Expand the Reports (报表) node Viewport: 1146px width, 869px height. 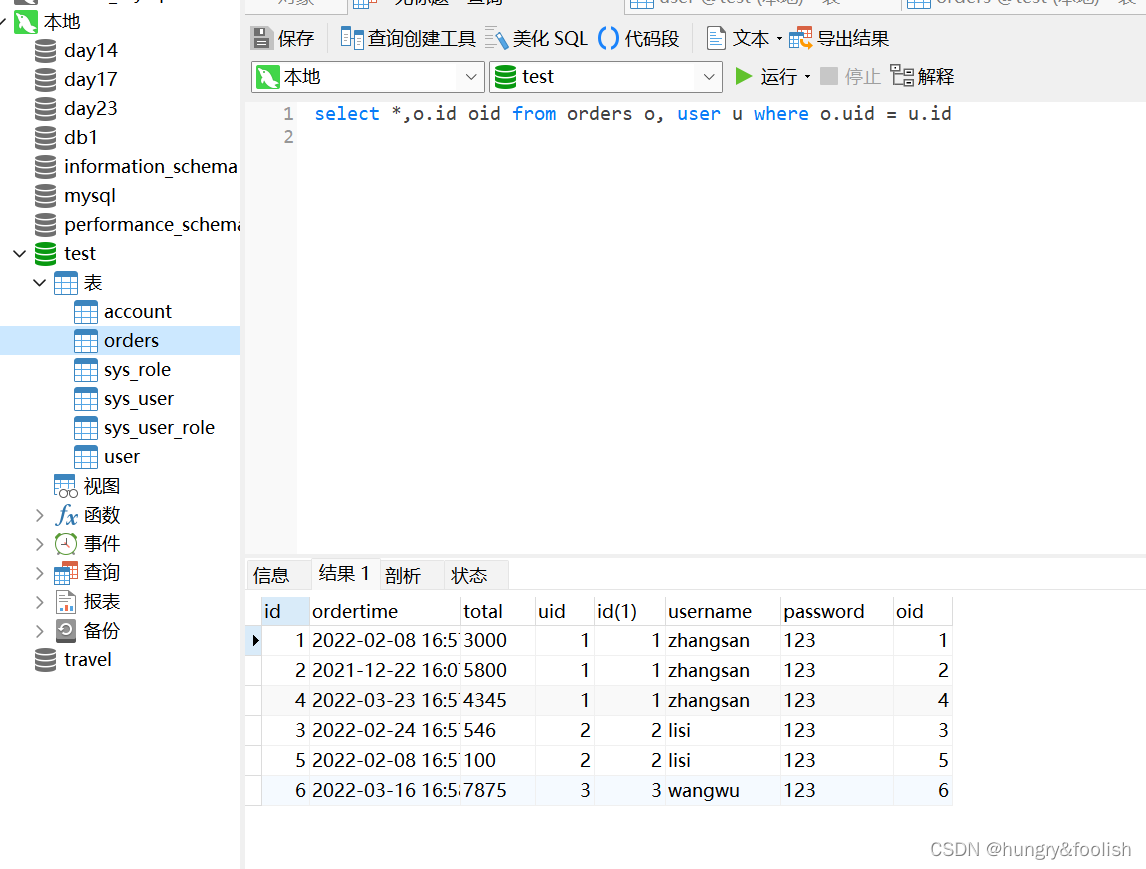39,602
